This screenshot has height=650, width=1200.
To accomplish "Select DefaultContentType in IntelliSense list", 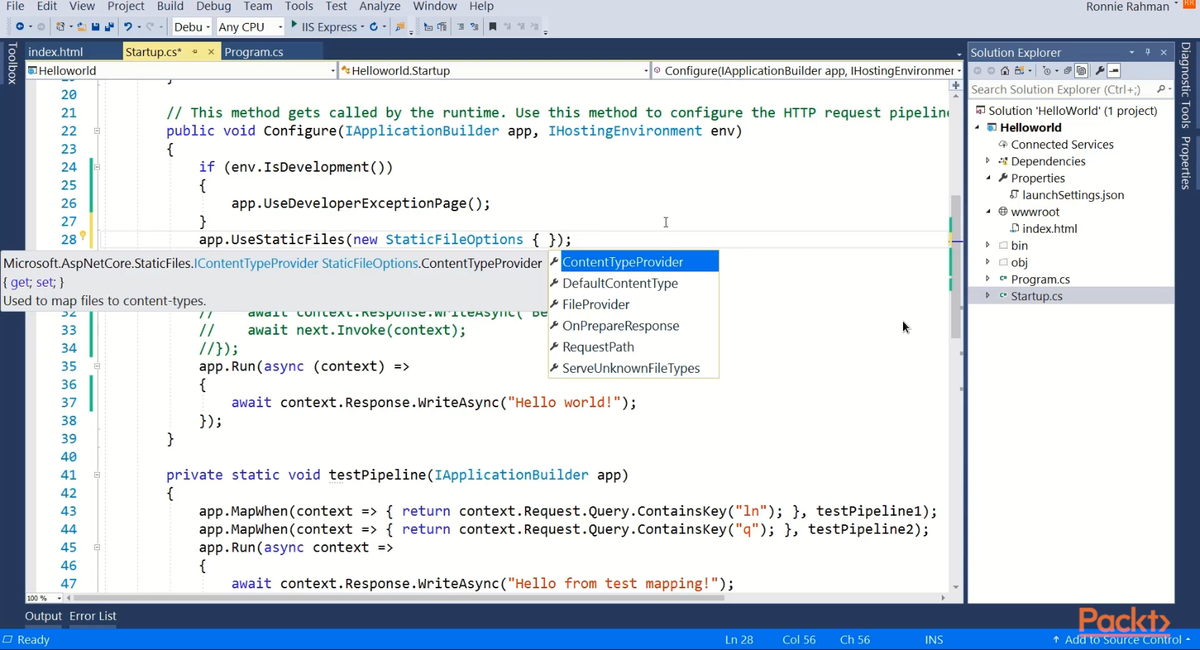I will 633,283.
